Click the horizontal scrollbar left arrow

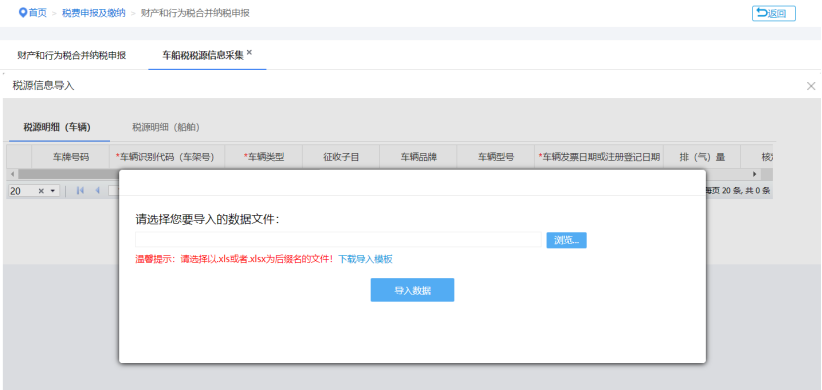click(13, 174)
